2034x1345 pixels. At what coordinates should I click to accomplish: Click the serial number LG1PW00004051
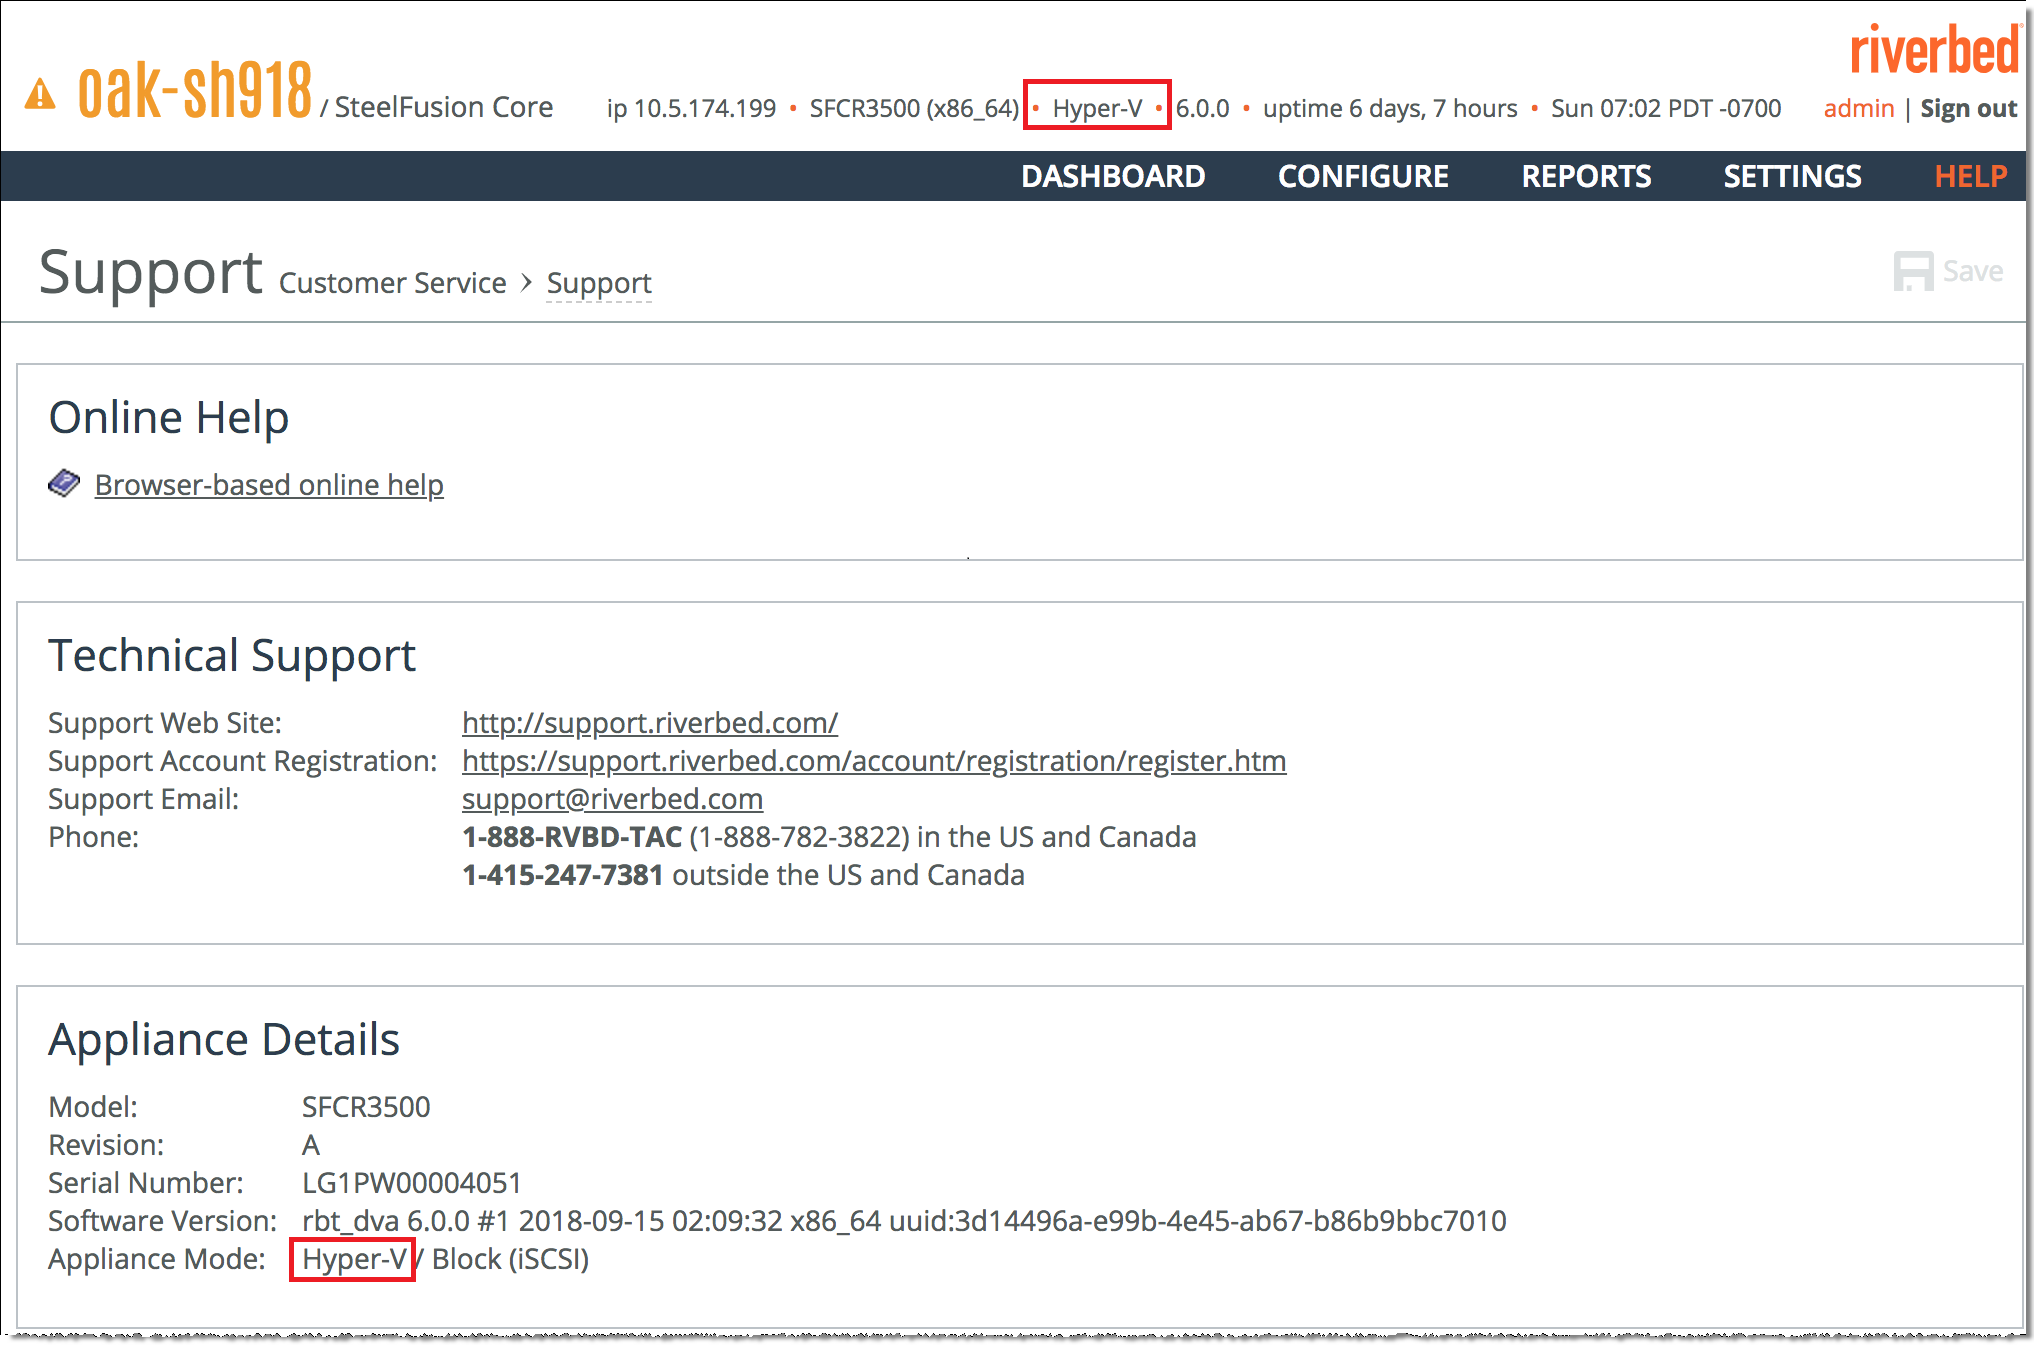[x=412, y=1182]
